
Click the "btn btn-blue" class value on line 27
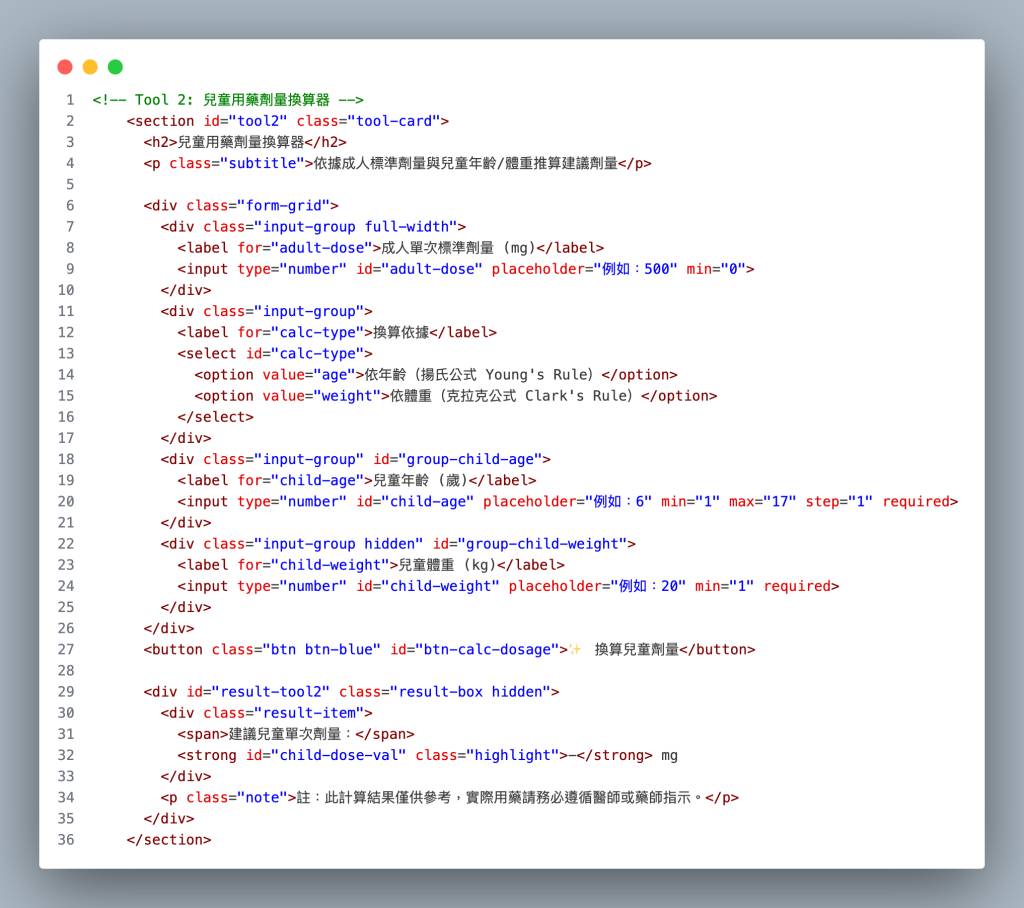pyautogui.click(x=322, y=650)
